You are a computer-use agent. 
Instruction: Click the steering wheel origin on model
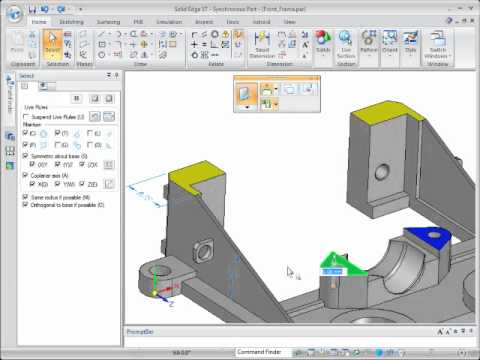[154, 293]
